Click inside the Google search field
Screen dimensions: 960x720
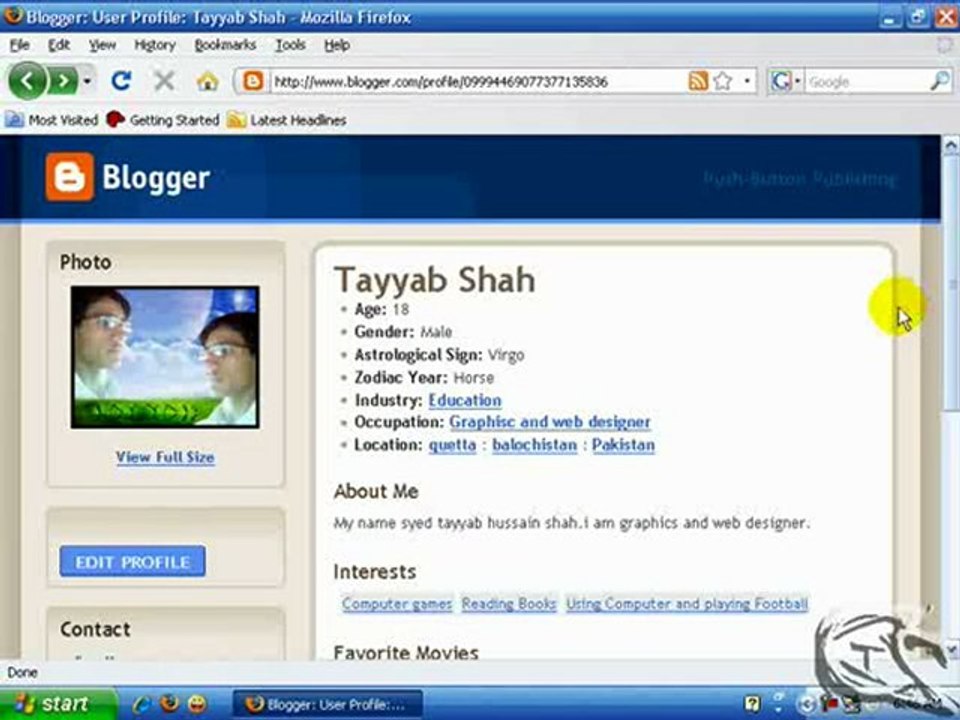[866, 81]
